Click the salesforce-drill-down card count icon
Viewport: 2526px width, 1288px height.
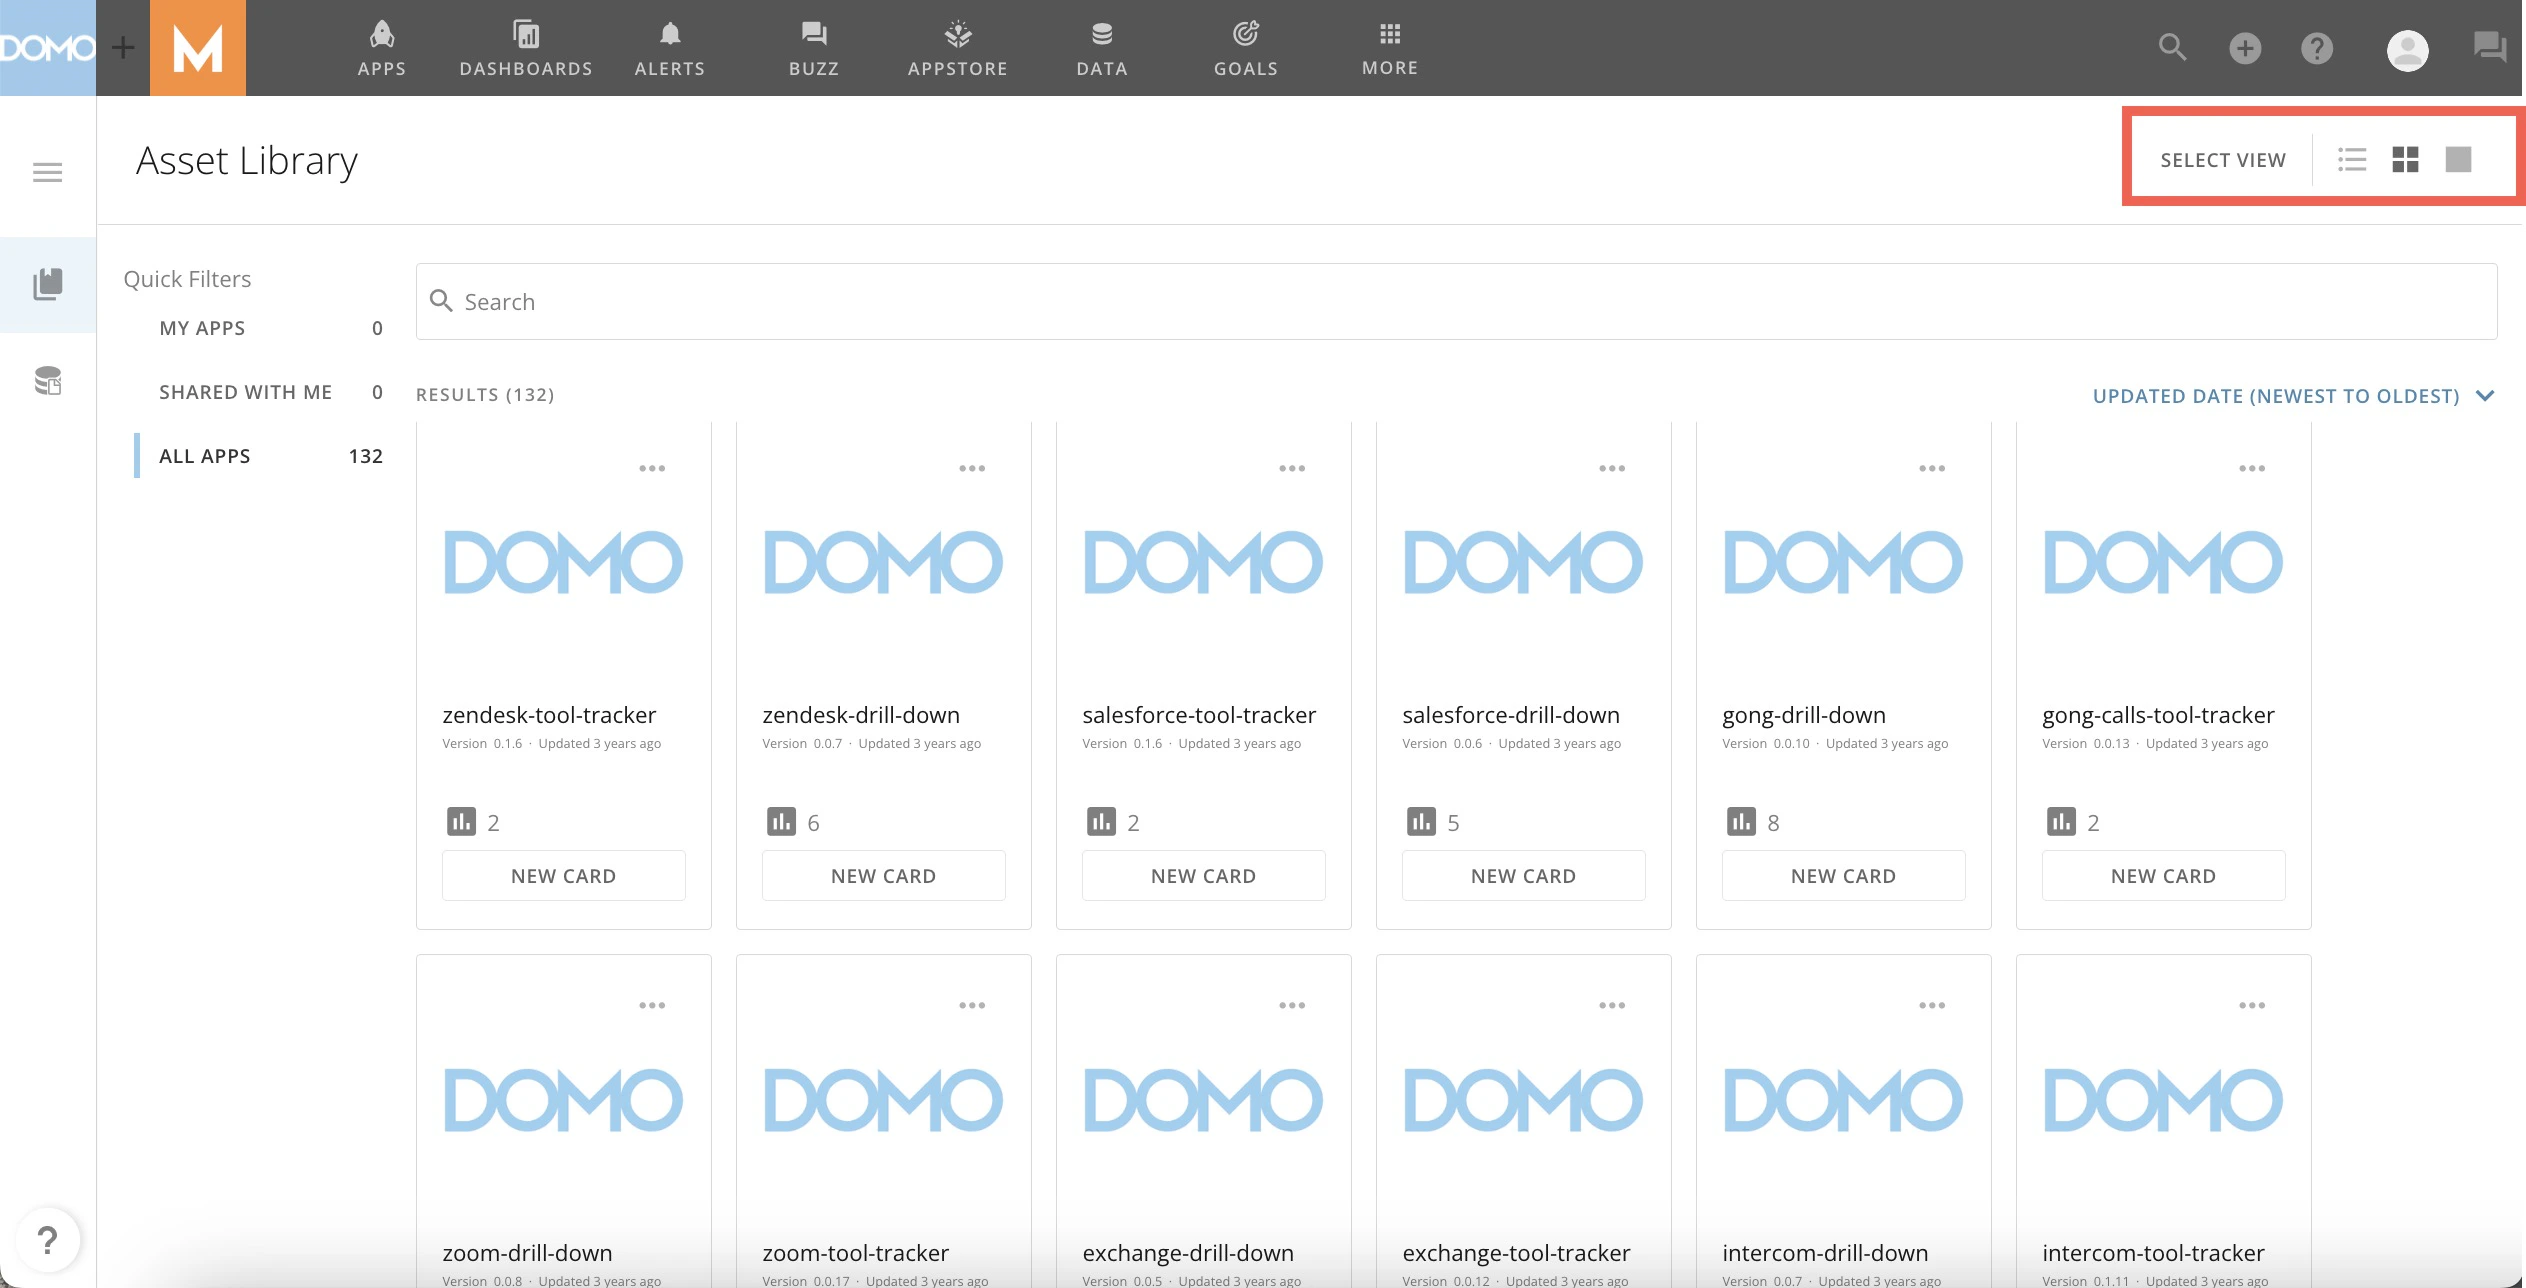[1421, 822]
